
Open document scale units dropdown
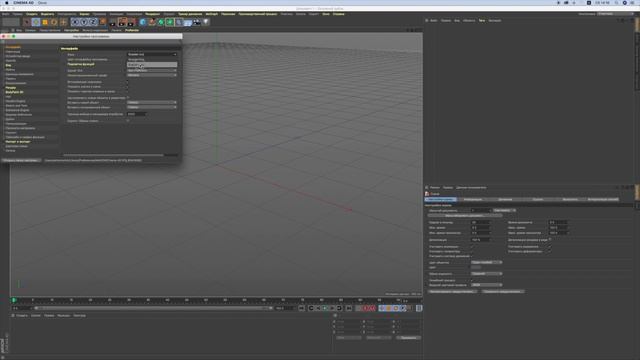pos(504,210)
